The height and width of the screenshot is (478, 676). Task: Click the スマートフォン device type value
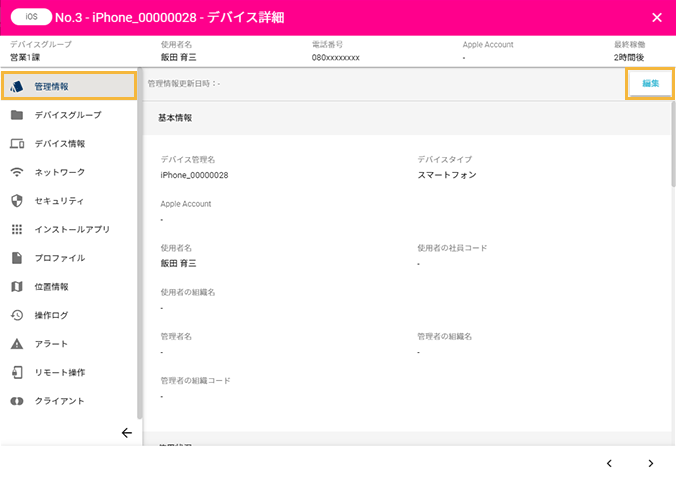click(447, 175)
